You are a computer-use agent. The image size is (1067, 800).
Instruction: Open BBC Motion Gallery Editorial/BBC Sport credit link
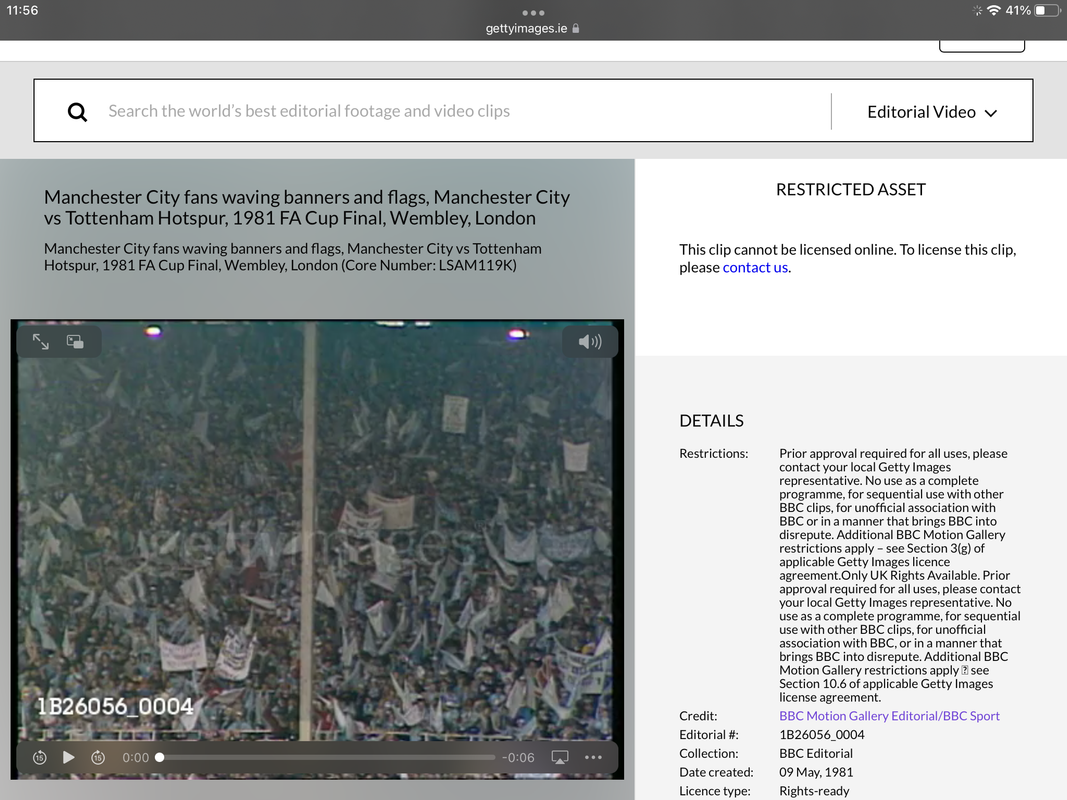coord(889,716)
